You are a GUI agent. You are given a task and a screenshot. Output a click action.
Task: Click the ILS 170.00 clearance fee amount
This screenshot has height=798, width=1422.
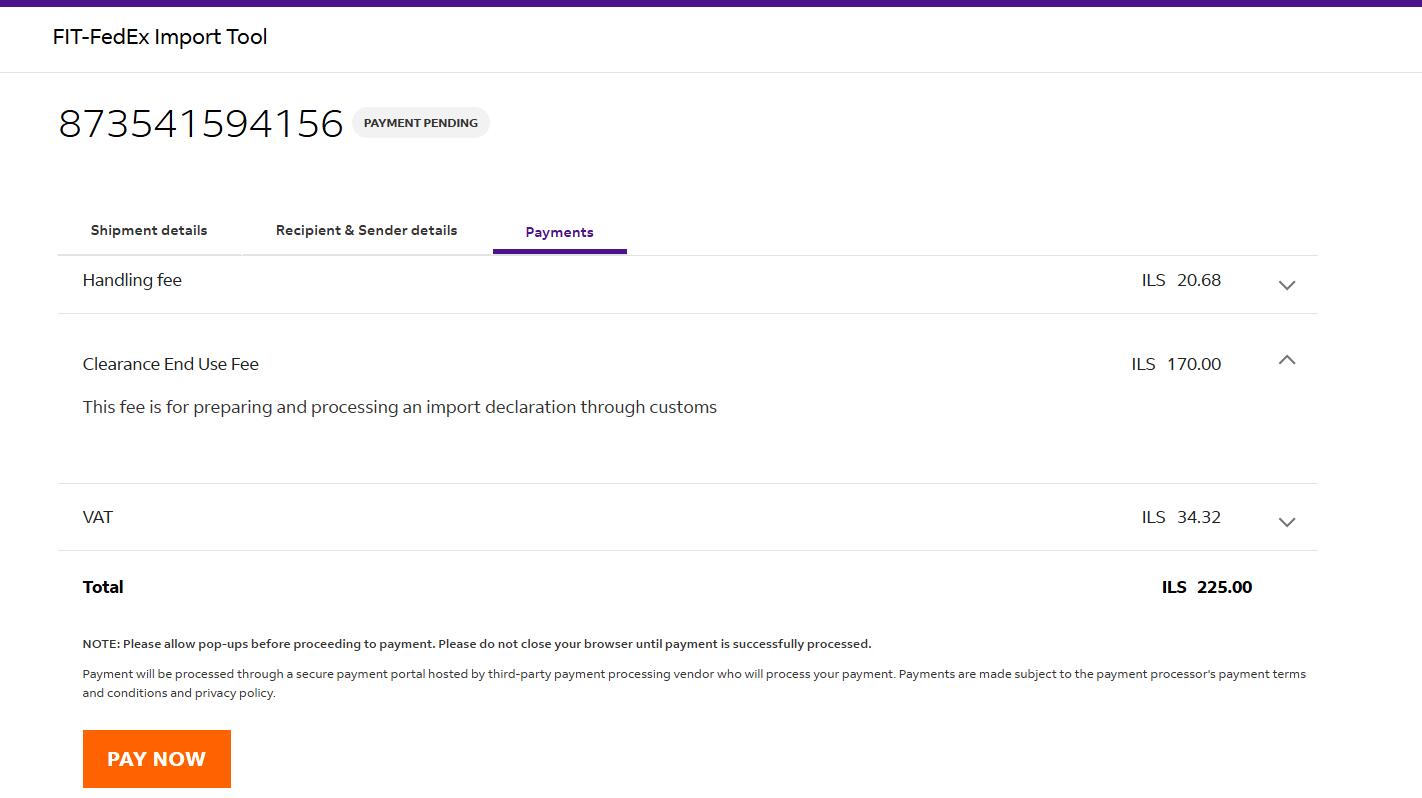(x=1176, y=364)
